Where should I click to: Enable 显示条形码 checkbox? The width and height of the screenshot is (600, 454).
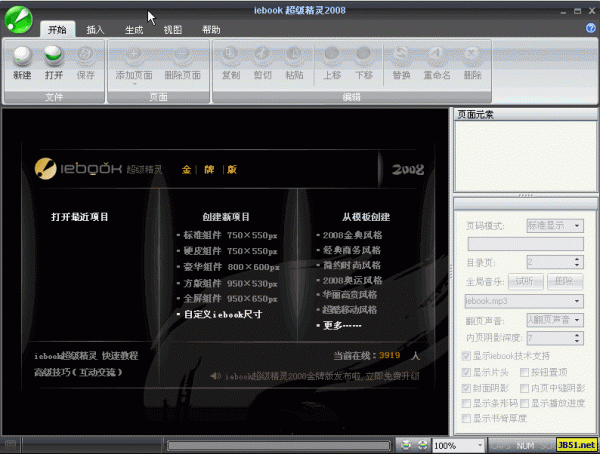[x=466, y=403]
